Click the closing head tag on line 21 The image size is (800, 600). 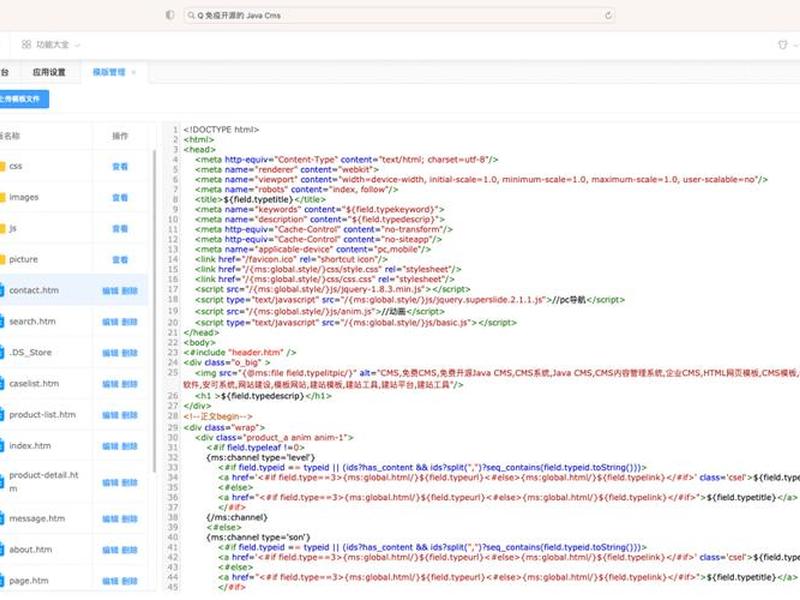point(202,333)
